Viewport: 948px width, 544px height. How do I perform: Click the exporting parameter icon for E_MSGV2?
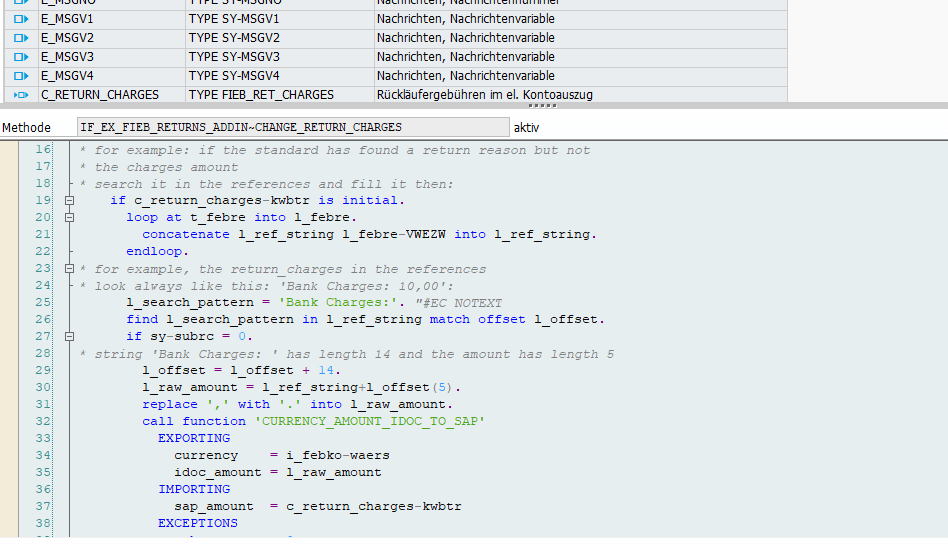pos(20,38)
